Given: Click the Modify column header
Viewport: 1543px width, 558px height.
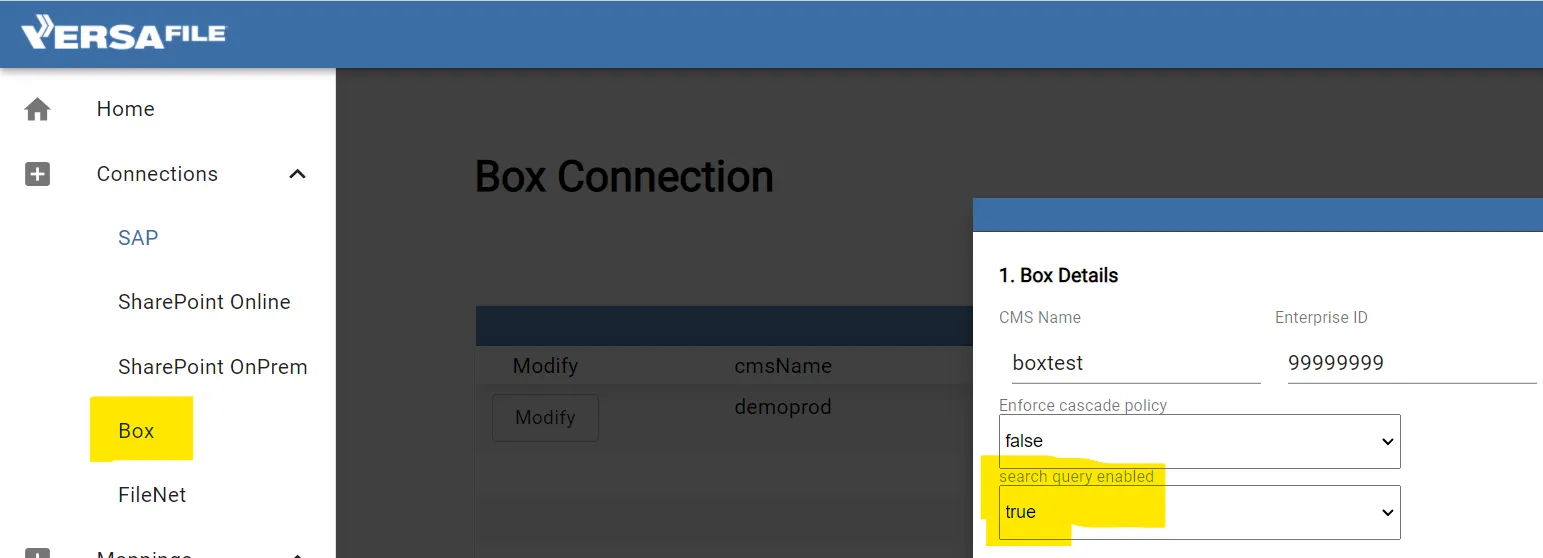Looking at the screenshot, I should pyautogui.click(x=545, y=366).
